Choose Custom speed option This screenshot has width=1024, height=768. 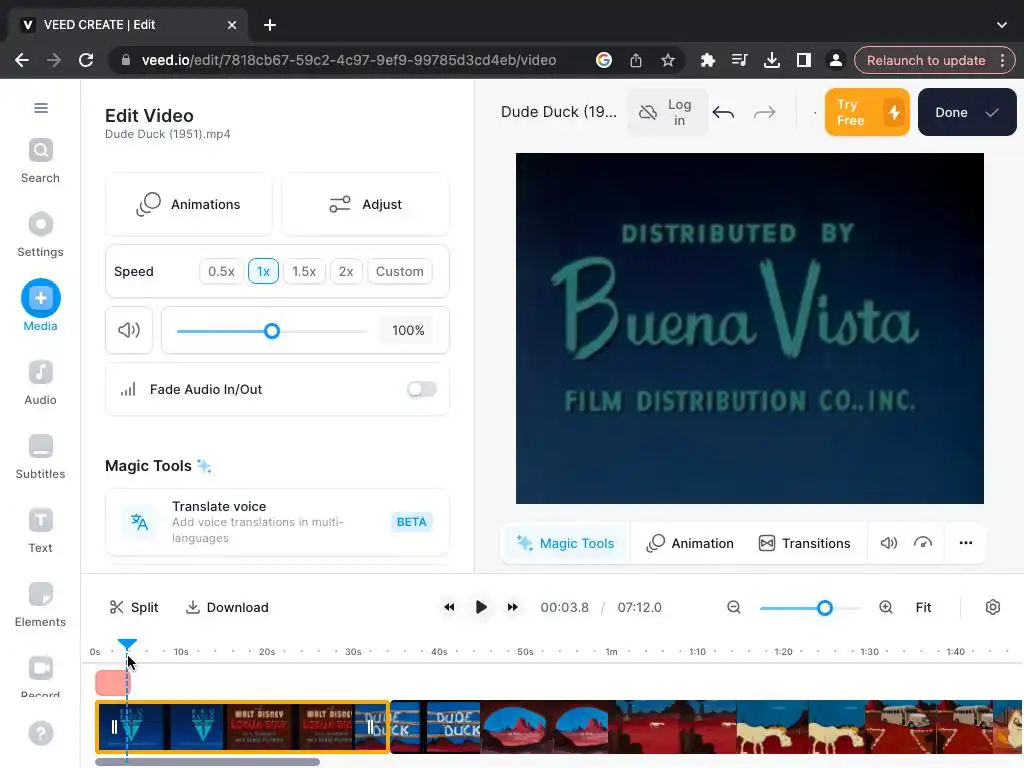click(400, 271)
